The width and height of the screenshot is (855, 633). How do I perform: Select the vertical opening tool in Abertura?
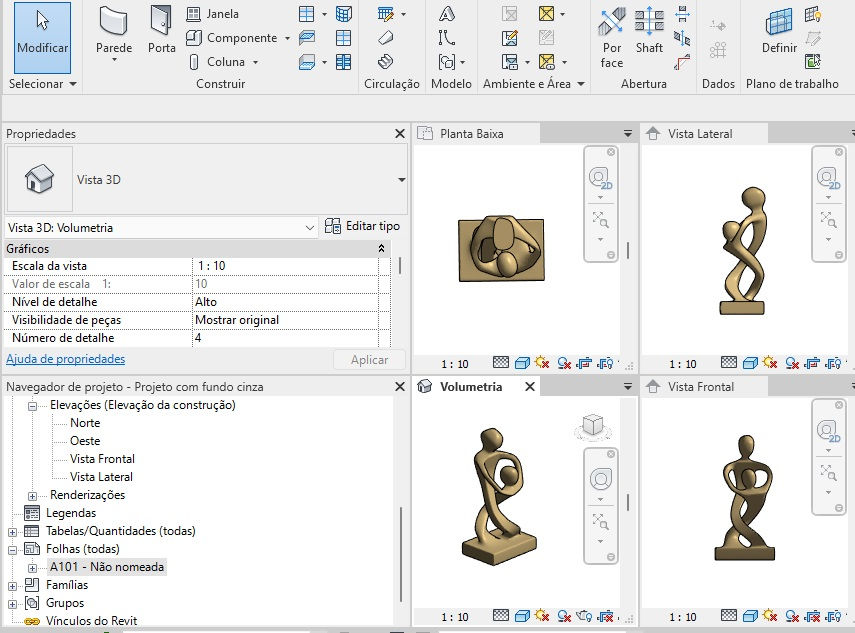[x=682, y=38]
